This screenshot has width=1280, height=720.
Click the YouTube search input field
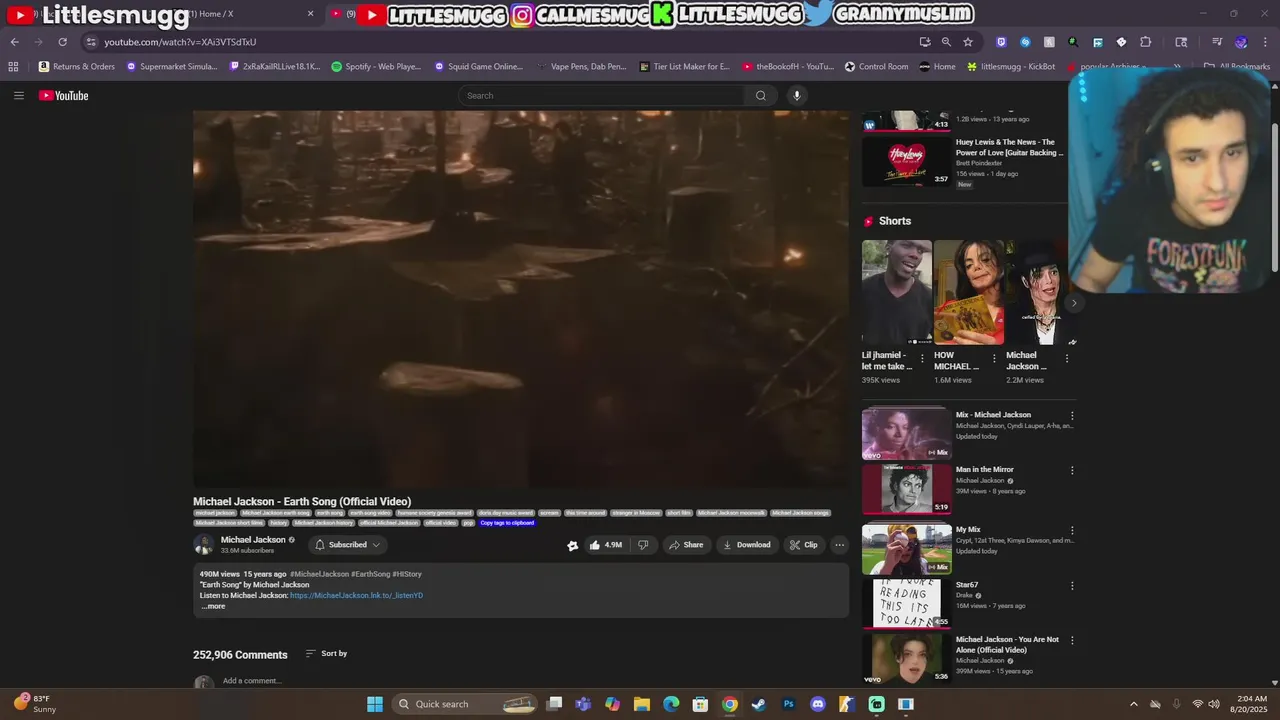point(601,95)
